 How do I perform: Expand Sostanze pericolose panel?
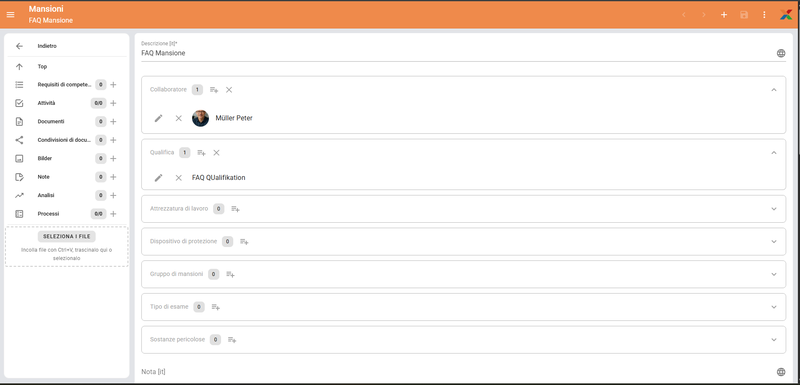click(x=773, y=340)
